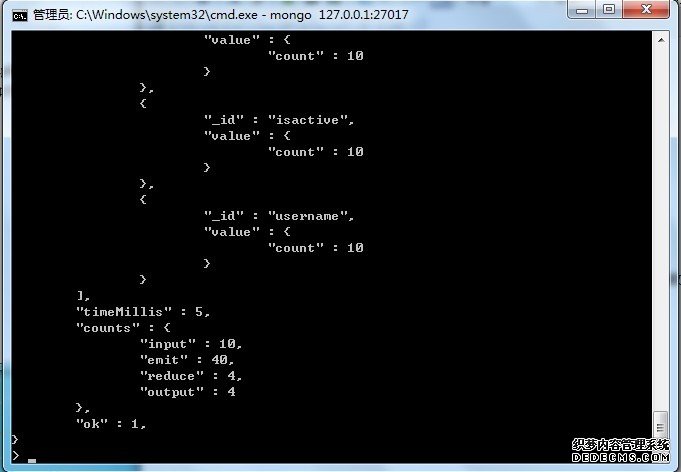Viewport: 681px width, 472px height.
Task: Click the empty vertical scrollbar track
Action: (661, 229)
